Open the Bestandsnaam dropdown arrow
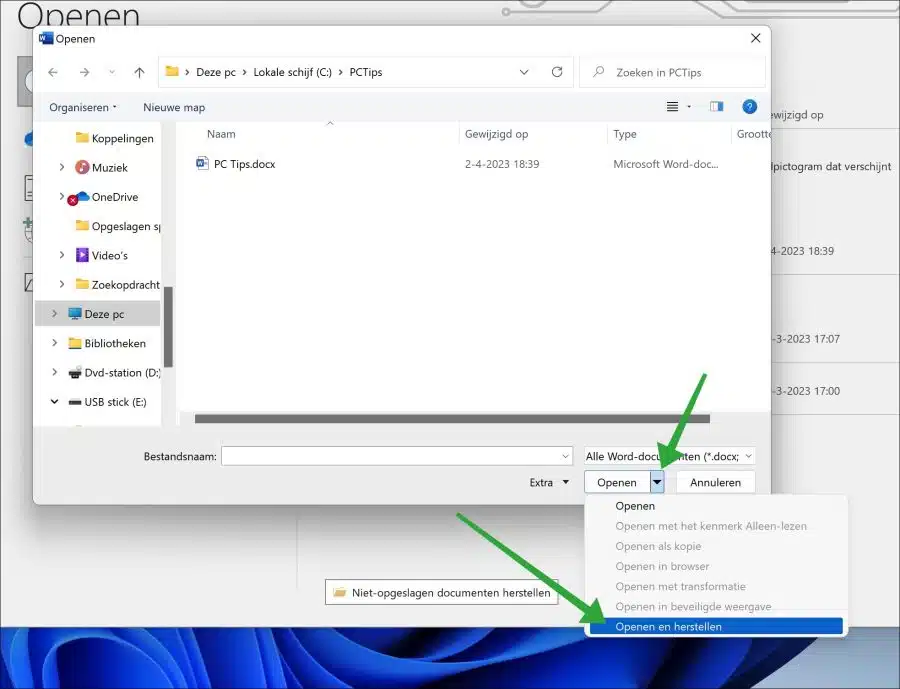 (565, 456)
